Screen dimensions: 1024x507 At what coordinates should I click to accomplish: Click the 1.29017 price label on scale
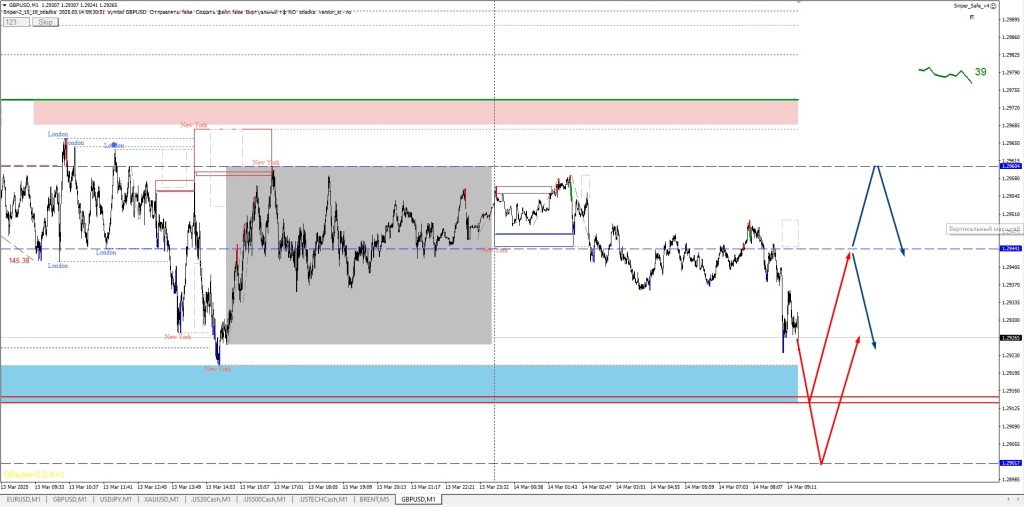click(1010, 463)
